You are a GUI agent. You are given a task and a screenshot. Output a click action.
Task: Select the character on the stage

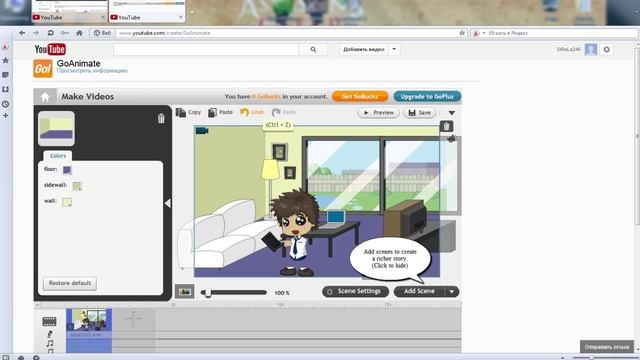pos(295,233)
